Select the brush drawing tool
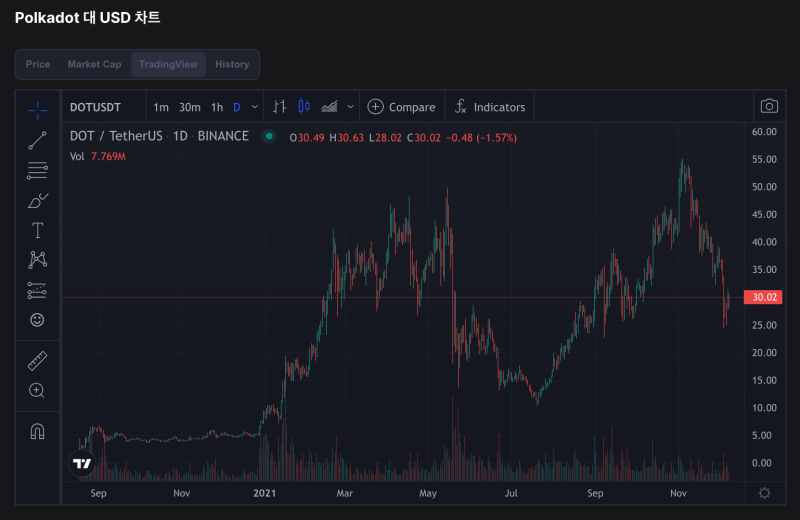Screen dimensions: 800x520 tap(38, 201)
